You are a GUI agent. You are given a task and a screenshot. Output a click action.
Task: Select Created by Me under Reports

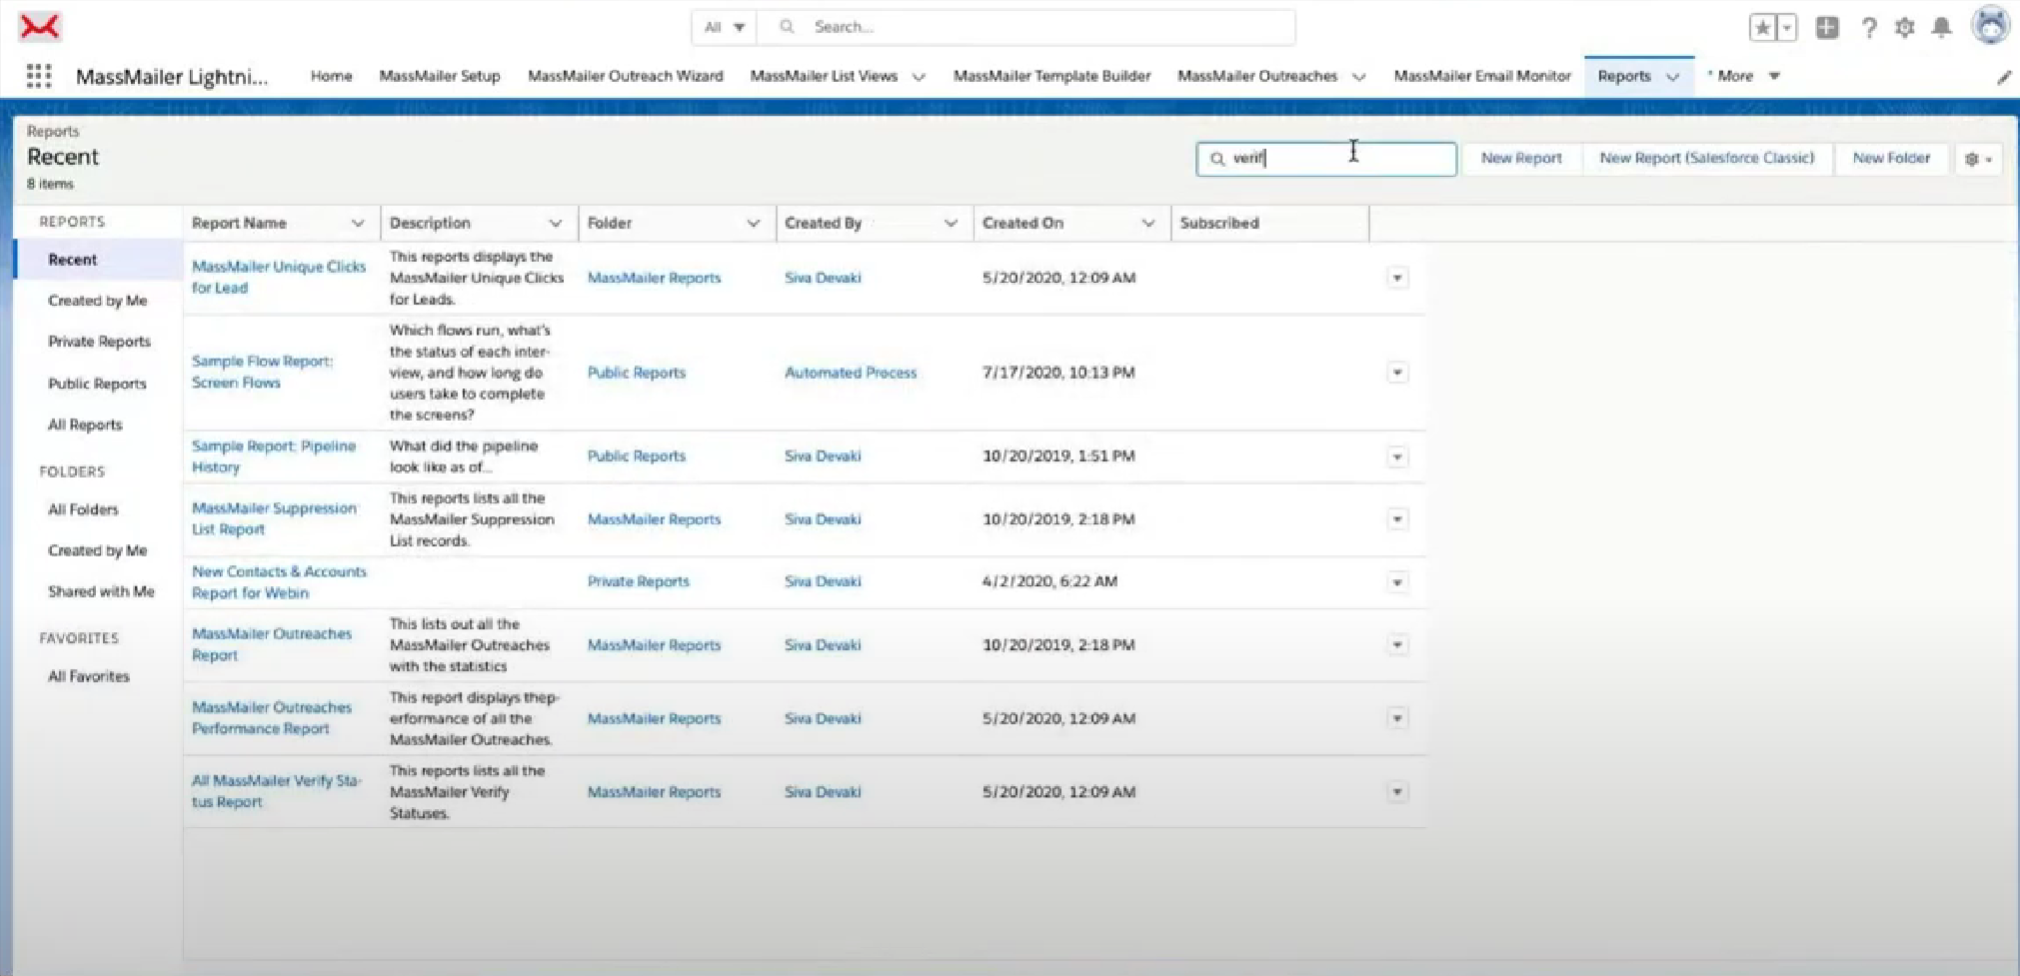tap(97, 301)
